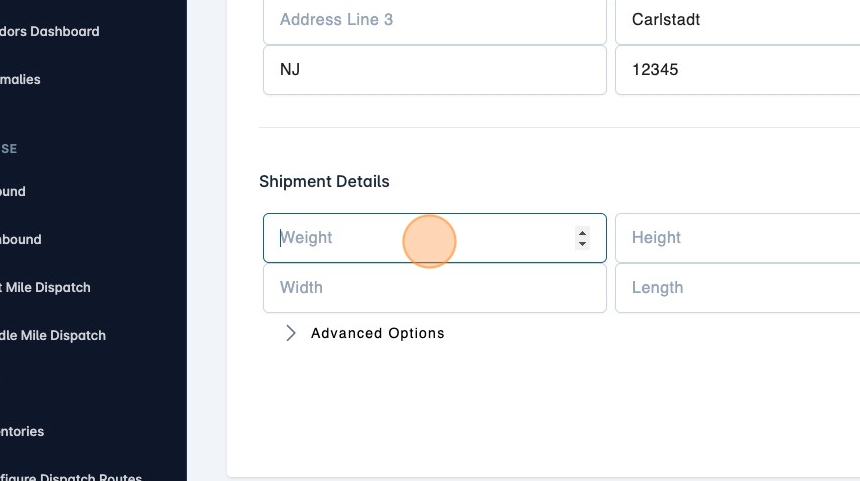Open Anomalies in the sidebar
The image size is (860, 481).
point(21,79)
